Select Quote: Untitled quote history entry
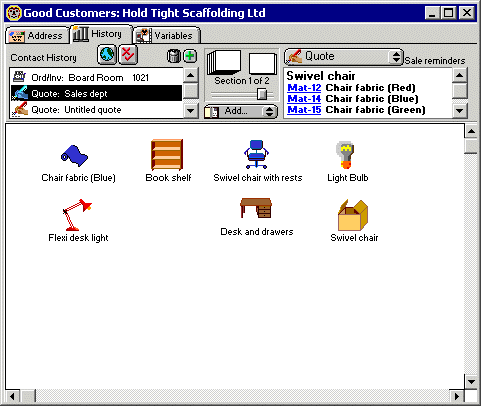This screenshot has width=481, height=406. pos(97,110)
